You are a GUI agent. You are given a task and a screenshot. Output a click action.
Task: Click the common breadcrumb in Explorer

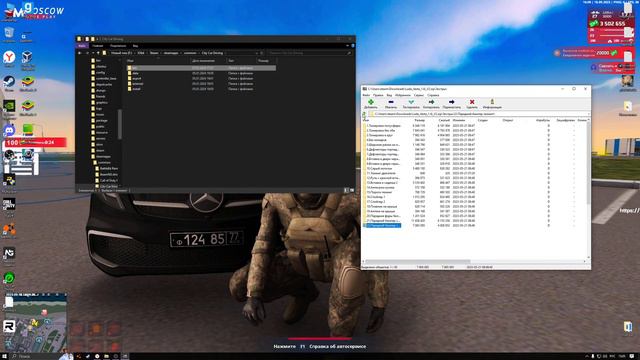tap(190, 53)
